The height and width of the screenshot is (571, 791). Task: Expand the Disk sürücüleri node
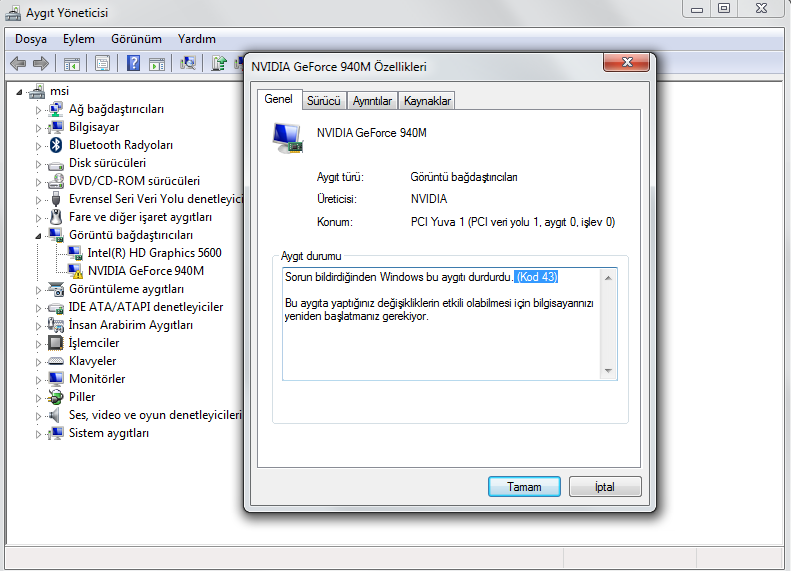[38, 164]
